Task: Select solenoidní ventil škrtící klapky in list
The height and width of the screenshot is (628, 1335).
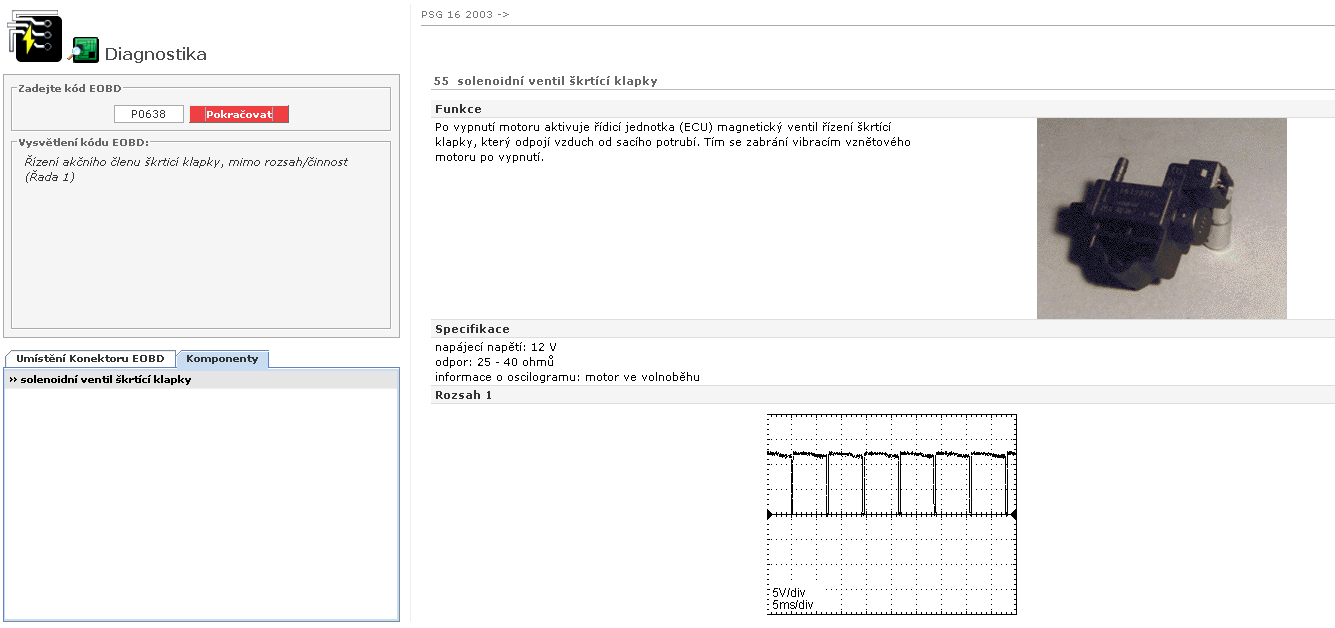Action: coord(105,380)
